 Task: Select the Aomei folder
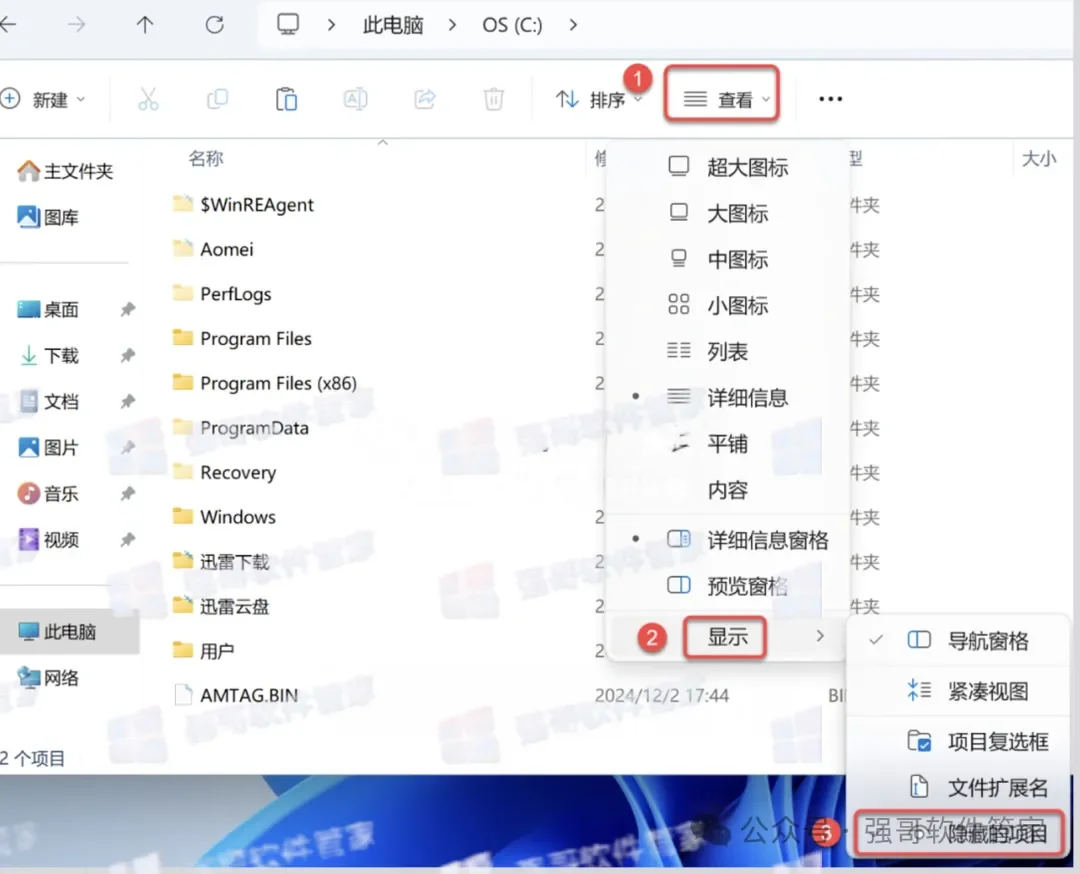coord(213,249)
